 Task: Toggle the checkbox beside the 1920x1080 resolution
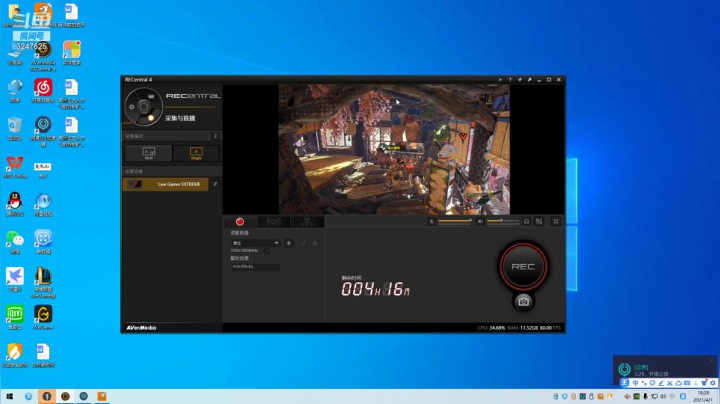[267, 251]
